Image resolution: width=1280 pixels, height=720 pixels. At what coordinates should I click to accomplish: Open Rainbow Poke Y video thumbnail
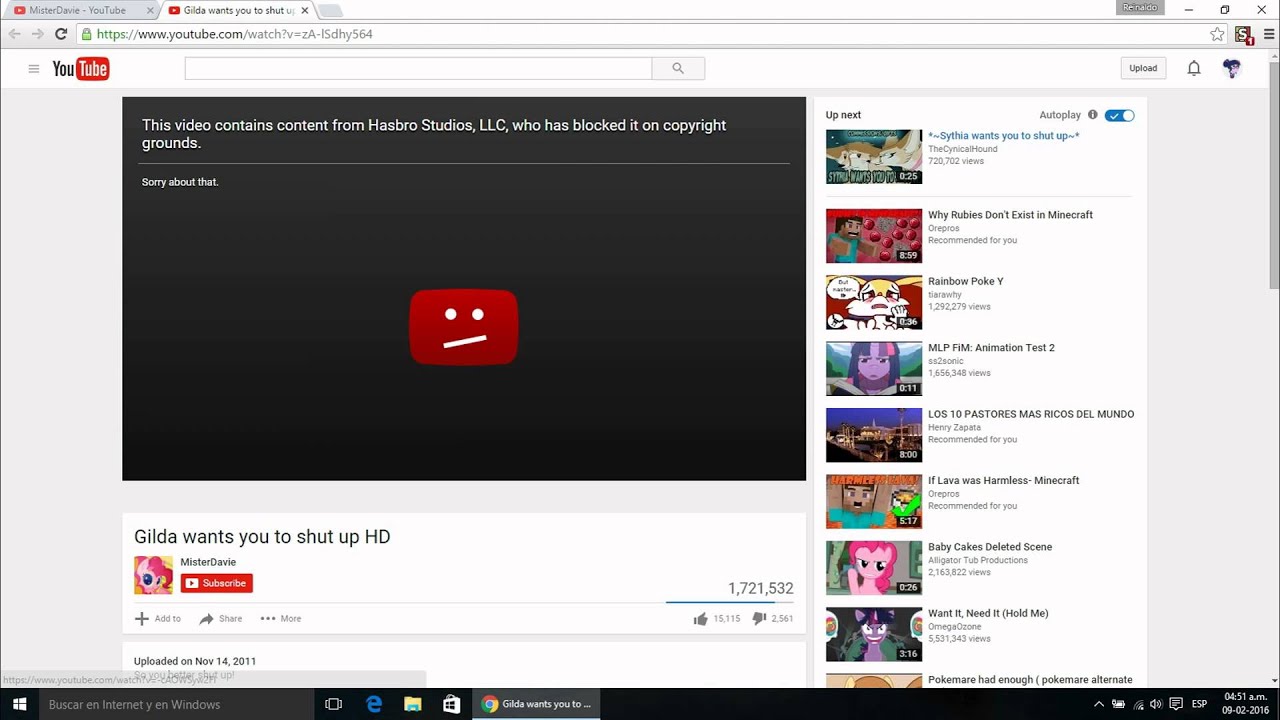pos(874,302)
